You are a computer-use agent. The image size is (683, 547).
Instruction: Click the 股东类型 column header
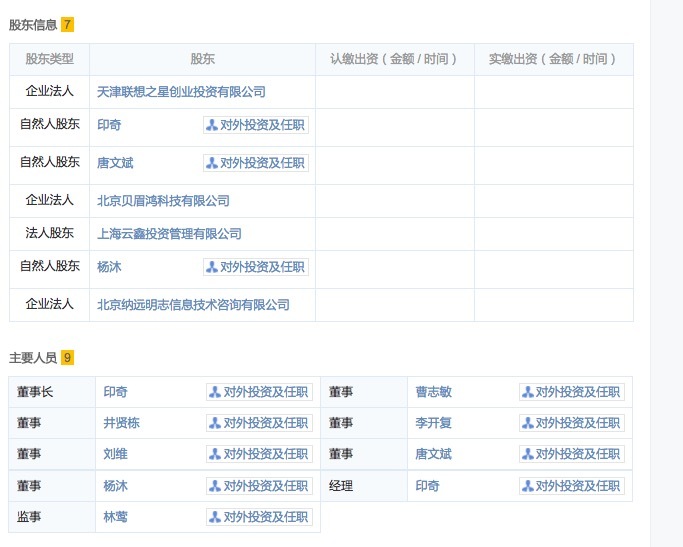tap(49, 59)
